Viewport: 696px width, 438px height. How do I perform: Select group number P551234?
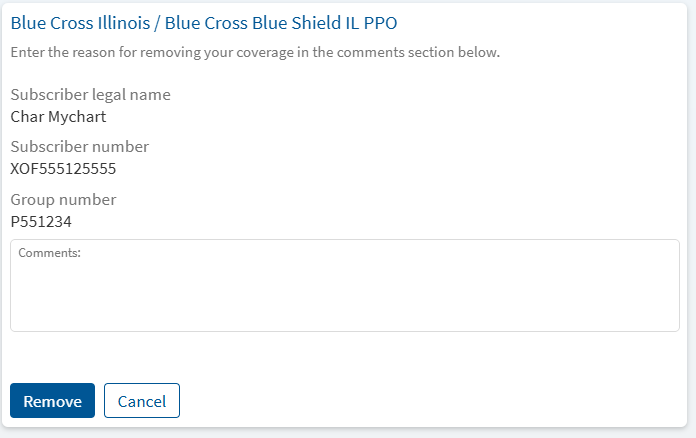click(41, 221)
